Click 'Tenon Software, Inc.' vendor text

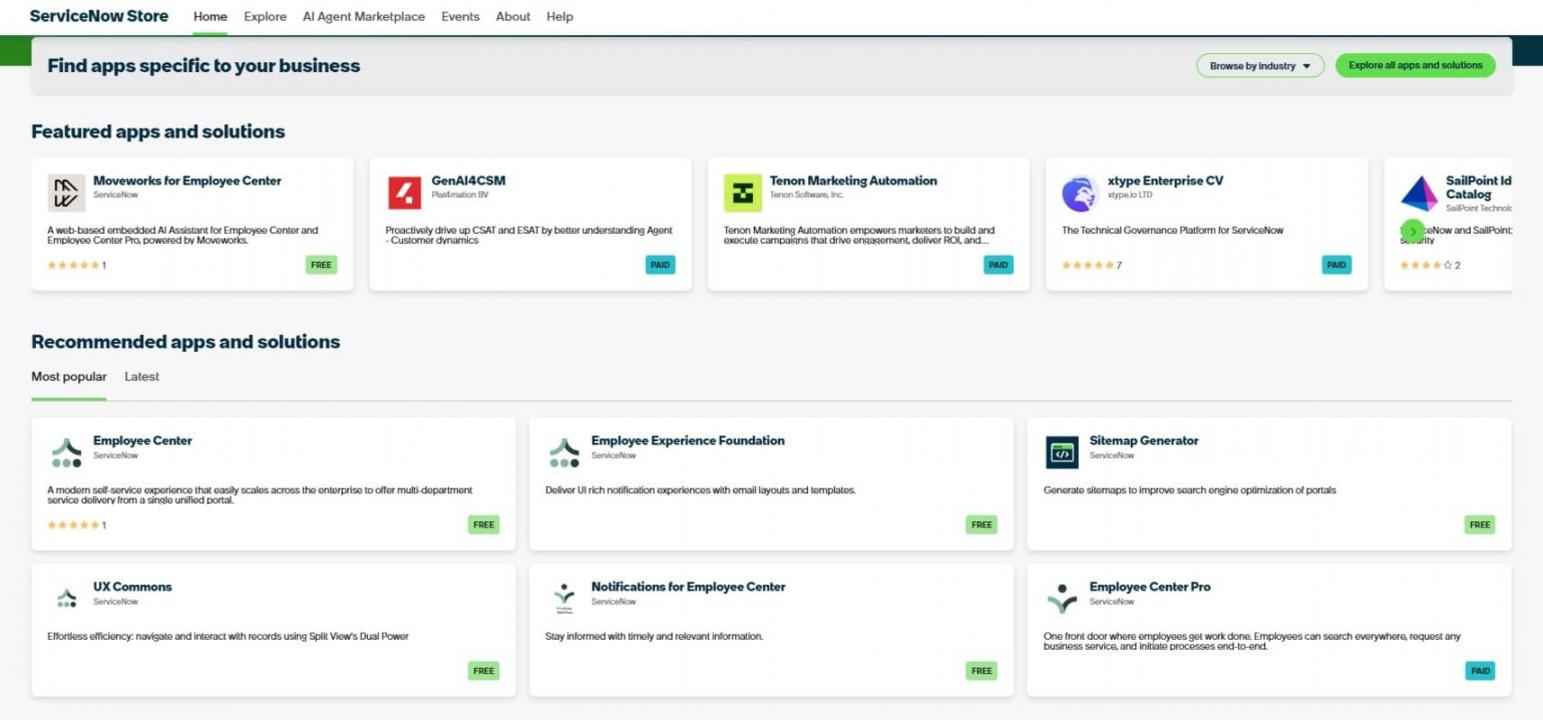[807, 195]
